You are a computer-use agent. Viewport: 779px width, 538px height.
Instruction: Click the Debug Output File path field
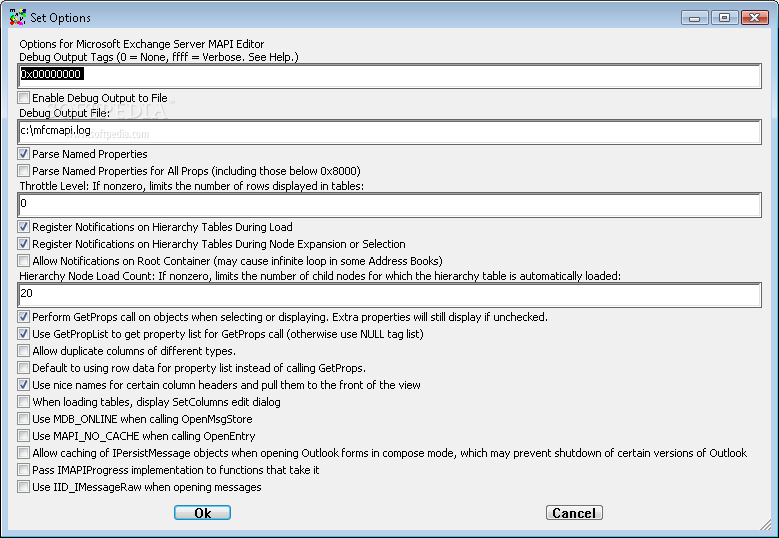point(390,132)
